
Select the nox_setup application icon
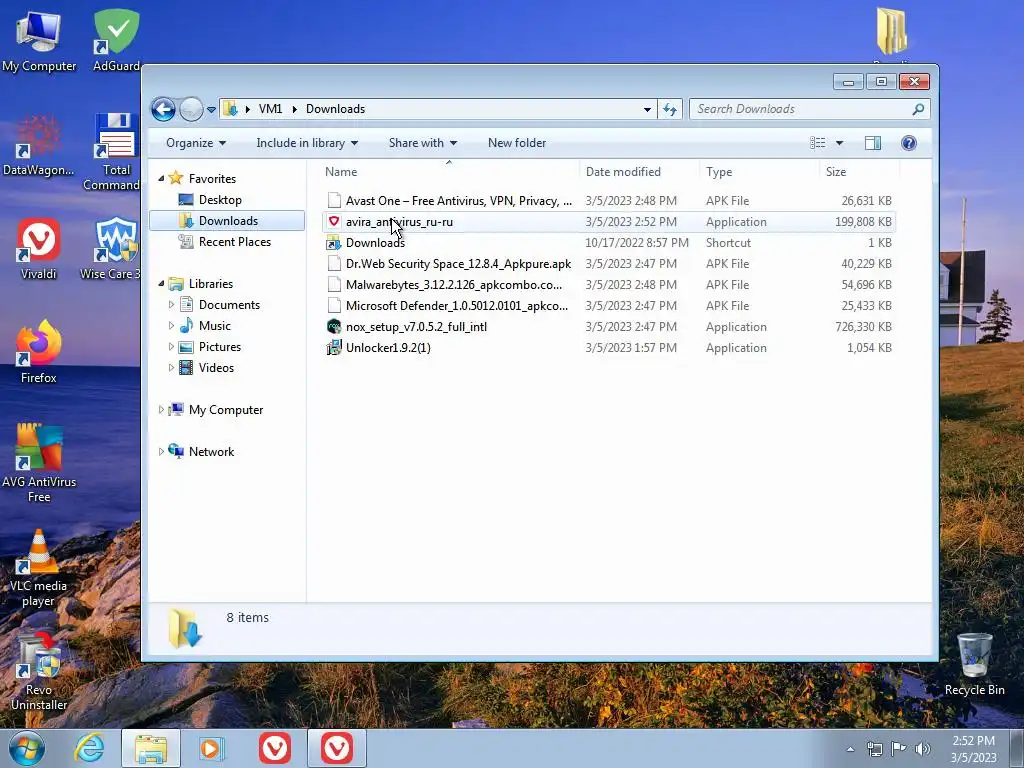[x=334, y=327]
